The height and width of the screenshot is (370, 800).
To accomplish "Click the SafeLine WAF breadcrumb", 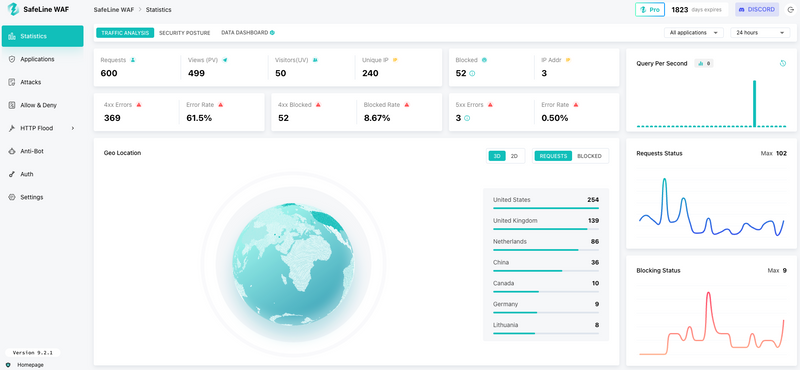I will (x=114, y=10).
